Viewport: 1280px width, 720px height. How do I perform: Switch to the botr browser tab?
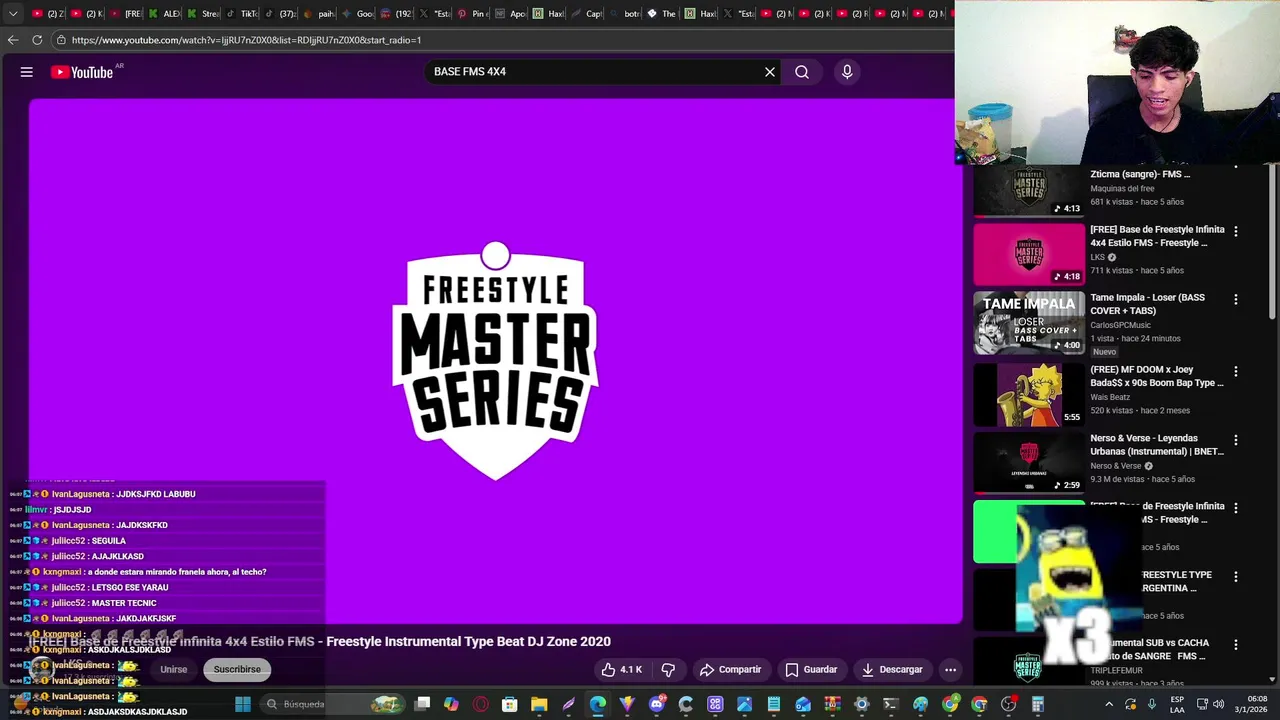624,14
